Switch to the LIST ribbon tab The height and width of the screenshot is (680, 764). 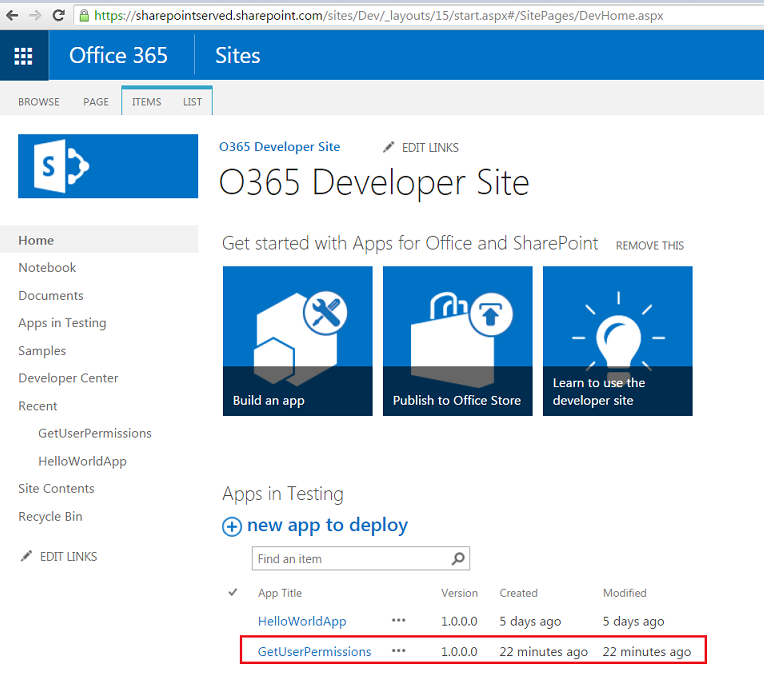pos(192,102)
